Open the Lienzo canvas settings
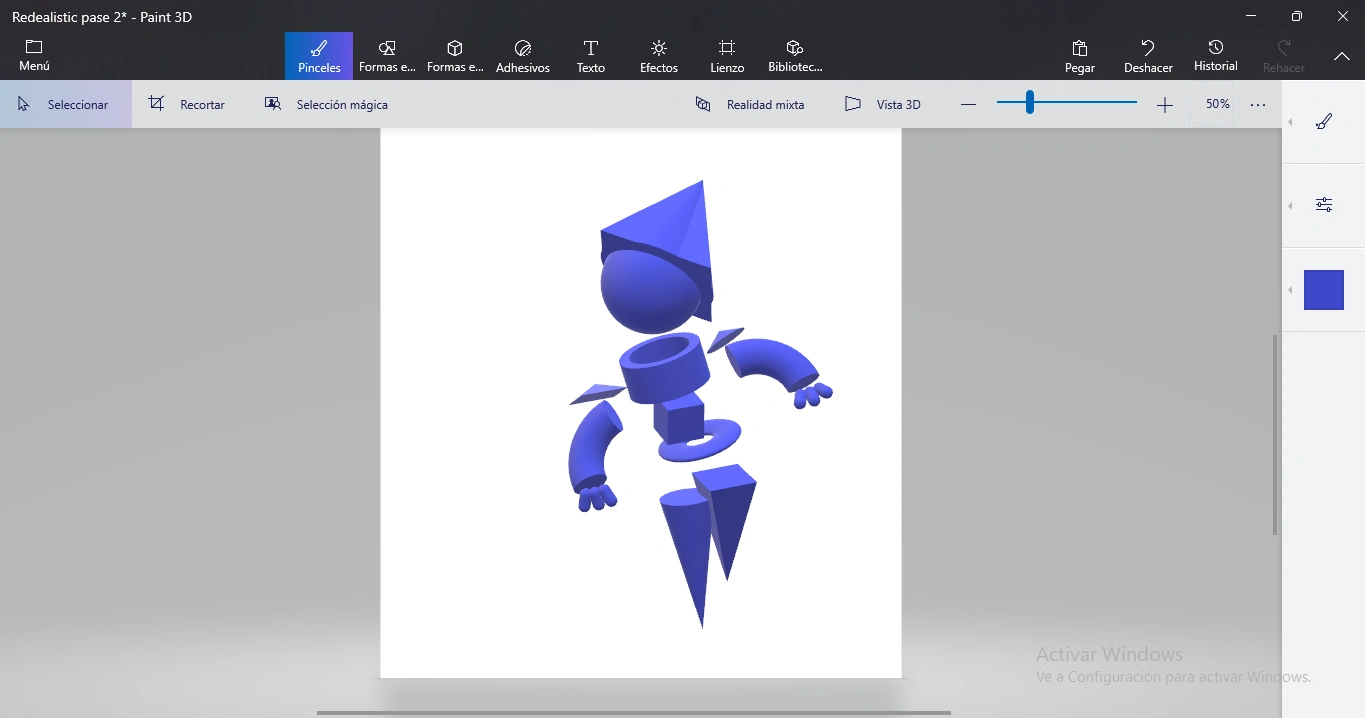This screenshot has height=718, width=1365. point(727,56)
